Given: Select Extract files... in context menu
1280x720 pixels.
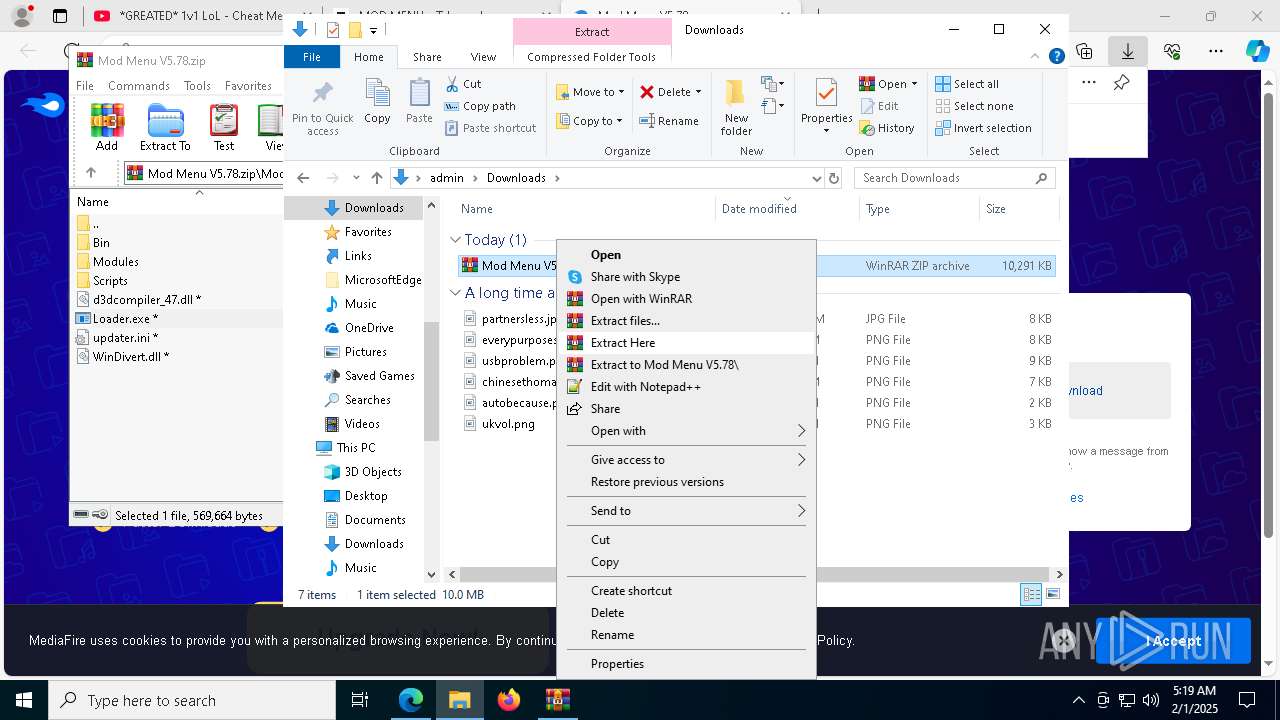Looking at the screenshot, I should tap(686, 321).
